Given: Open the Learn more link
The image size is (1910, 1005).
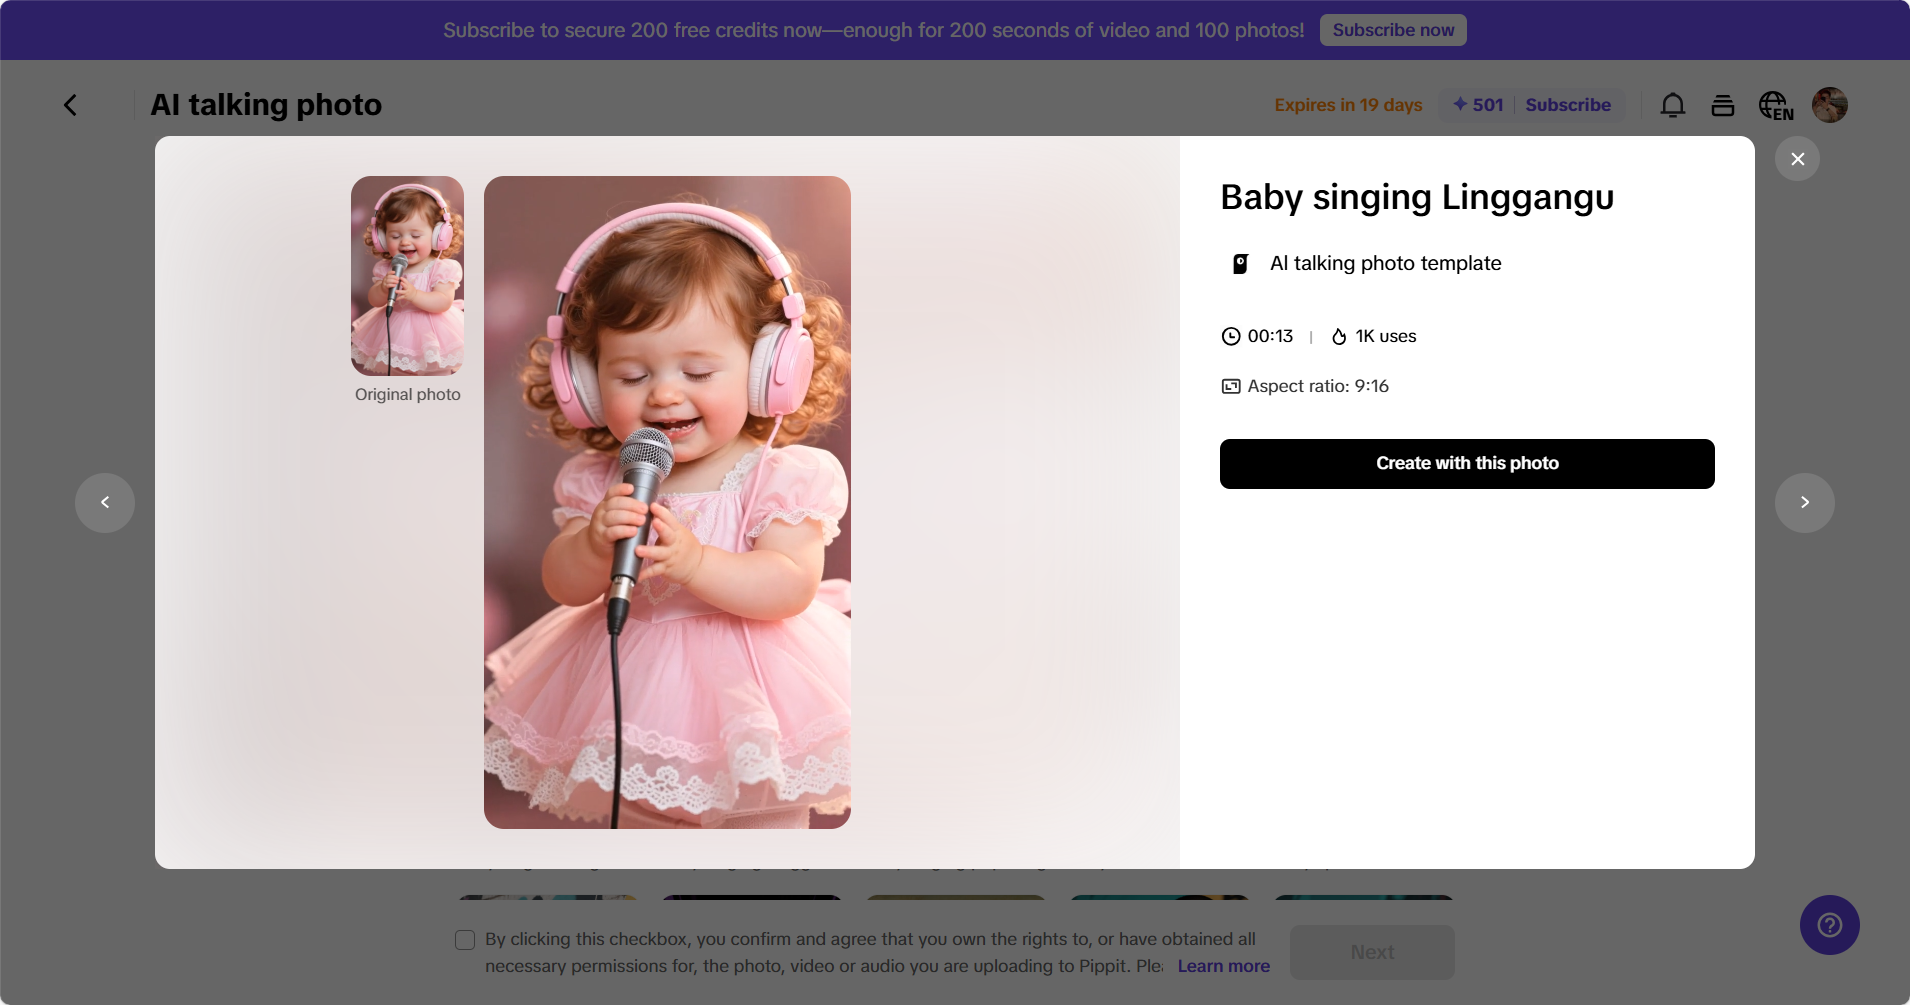Looking at the screenshot, I should tap(1223, 966).
